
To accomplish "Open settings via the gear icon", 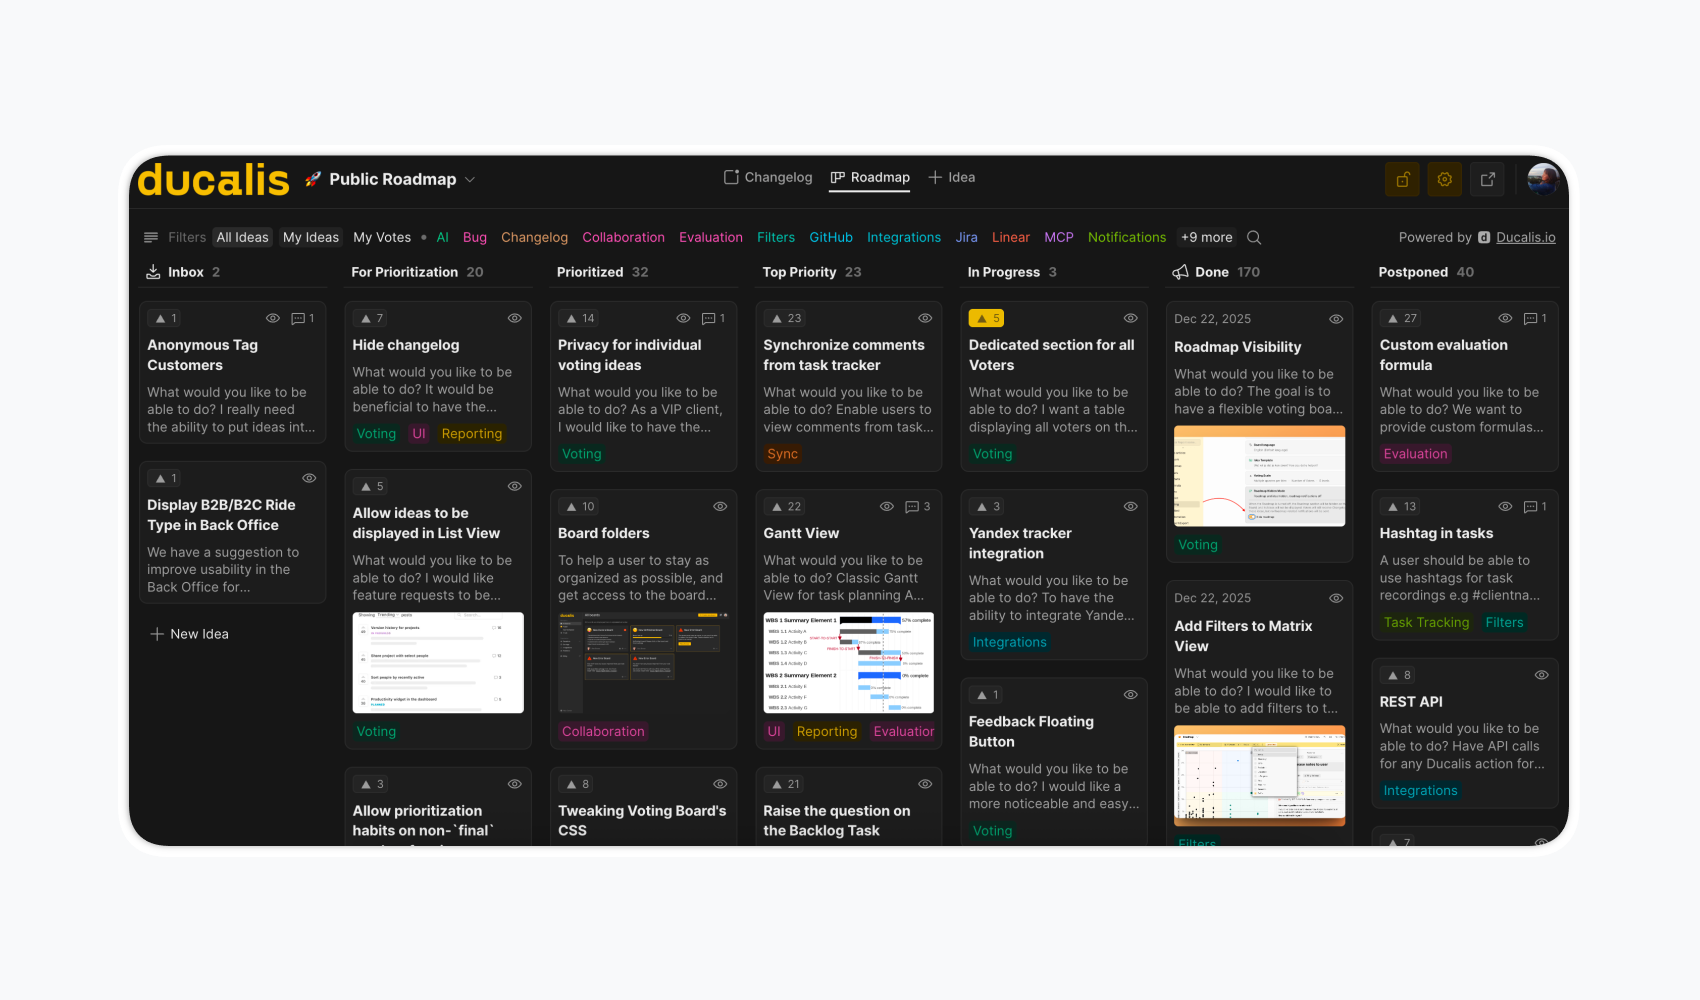I will [x=1445, y=179].
